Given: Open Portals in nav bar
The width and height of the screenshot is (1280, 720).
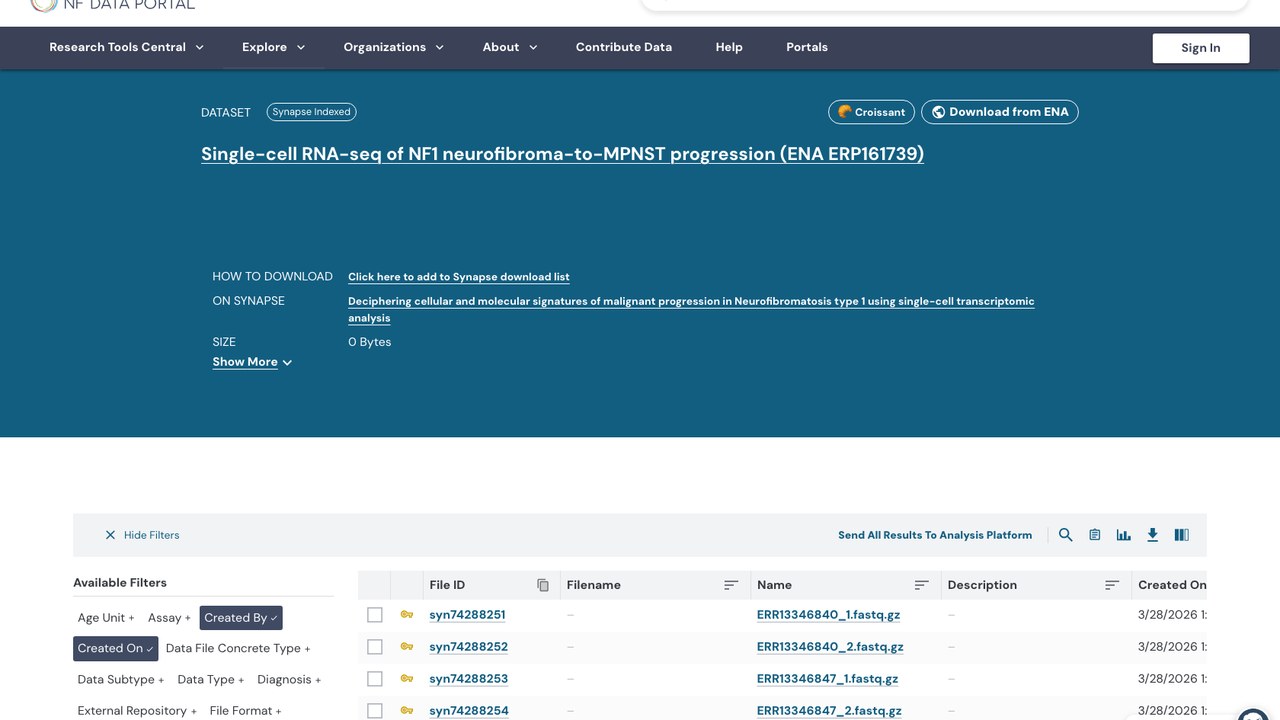Looking at the screenshot, I should [x=807, y=47].
